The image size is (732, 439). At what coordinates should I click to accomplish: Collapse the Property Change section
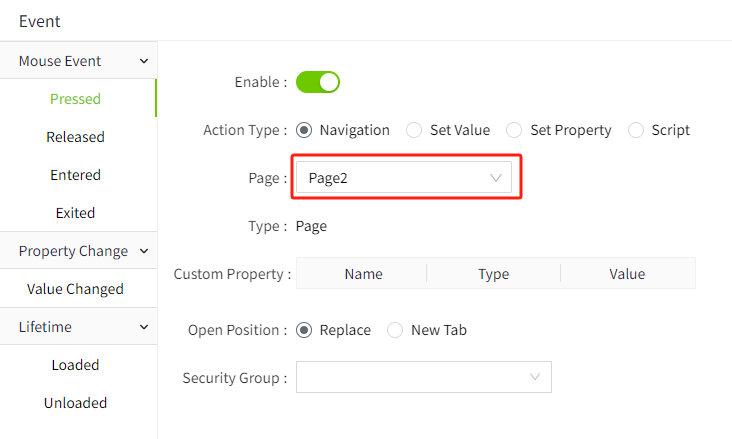[145, 251]
